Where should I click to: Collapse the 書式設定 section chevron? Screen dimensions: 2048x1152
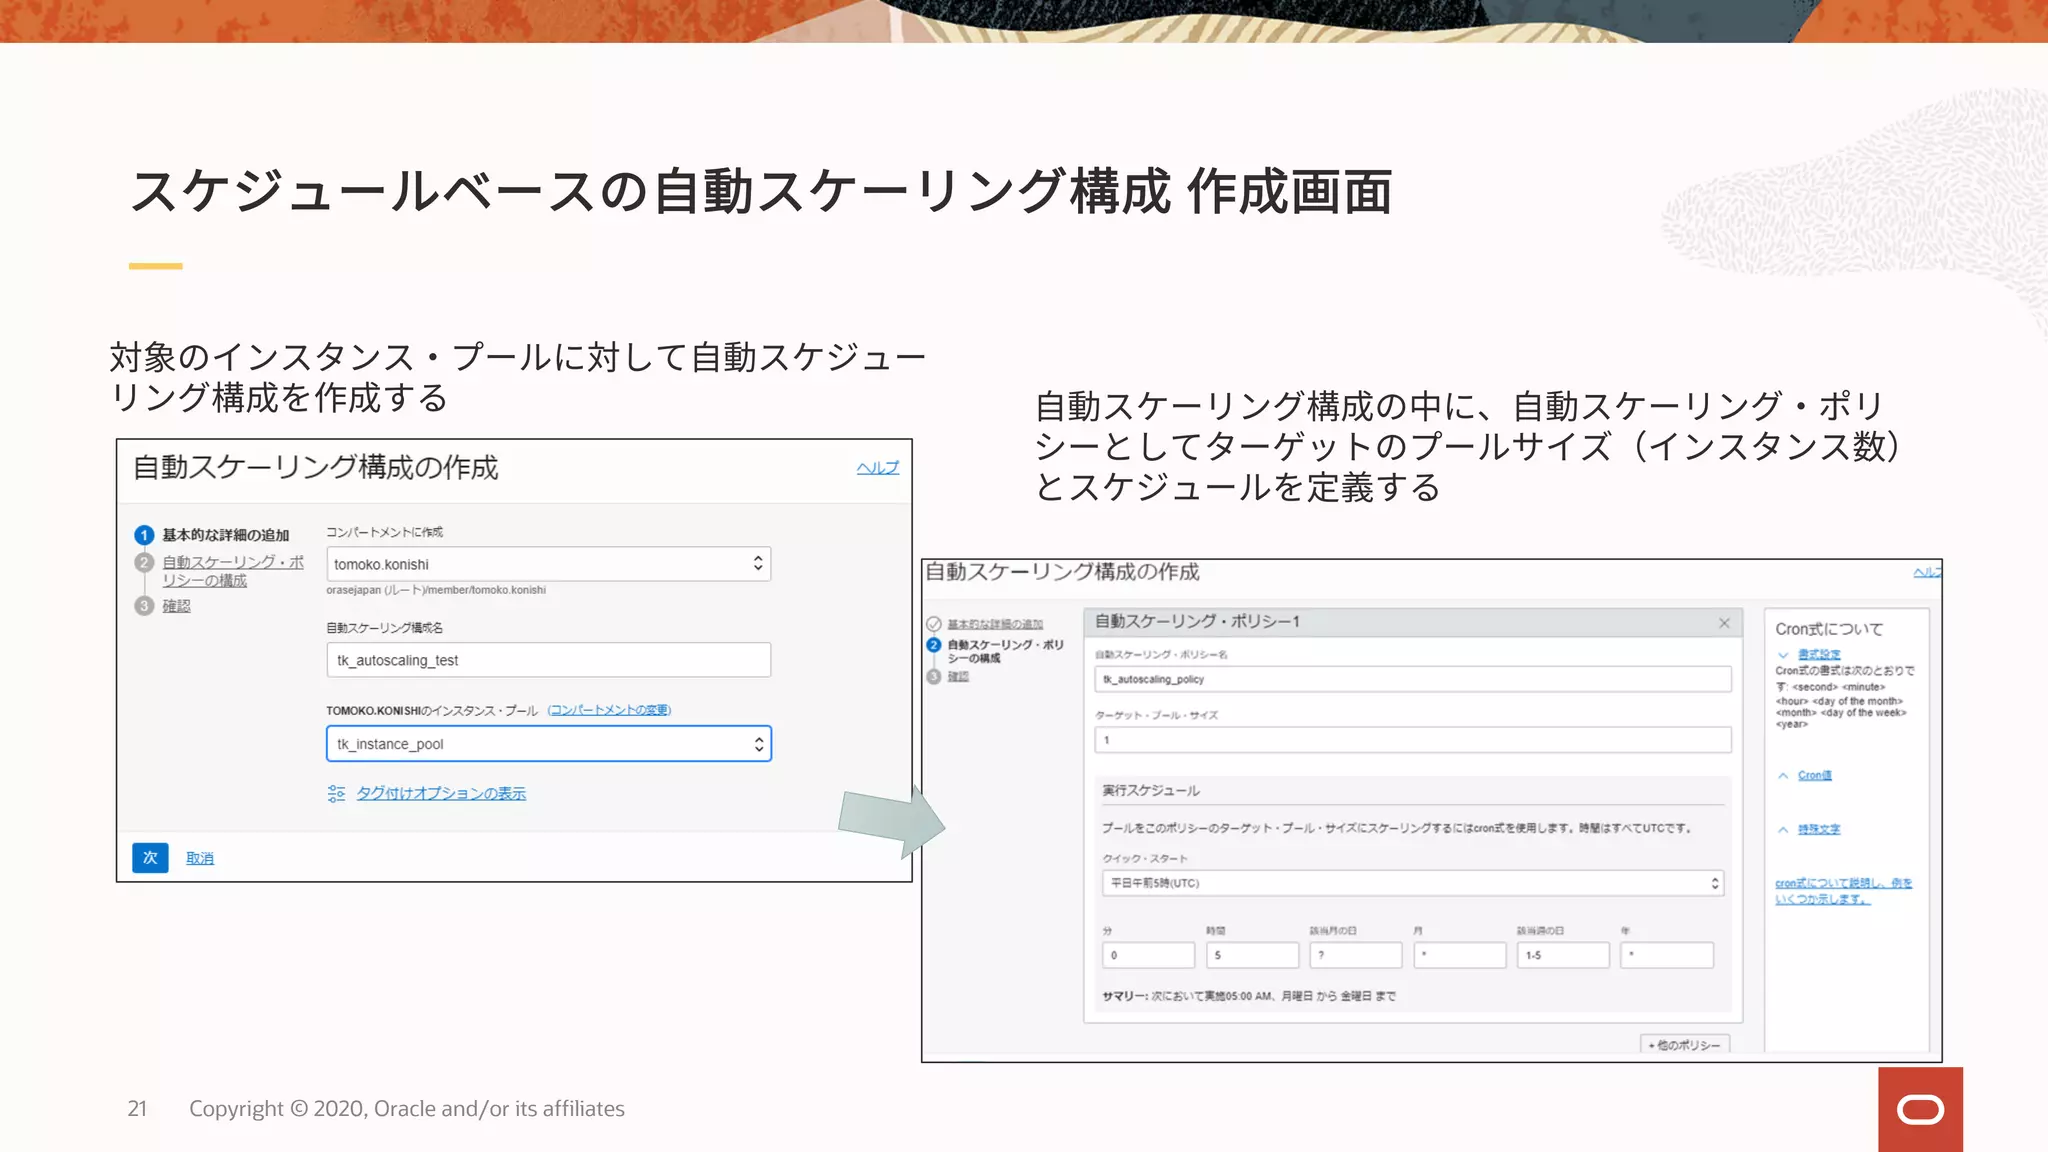point(1783,655)
